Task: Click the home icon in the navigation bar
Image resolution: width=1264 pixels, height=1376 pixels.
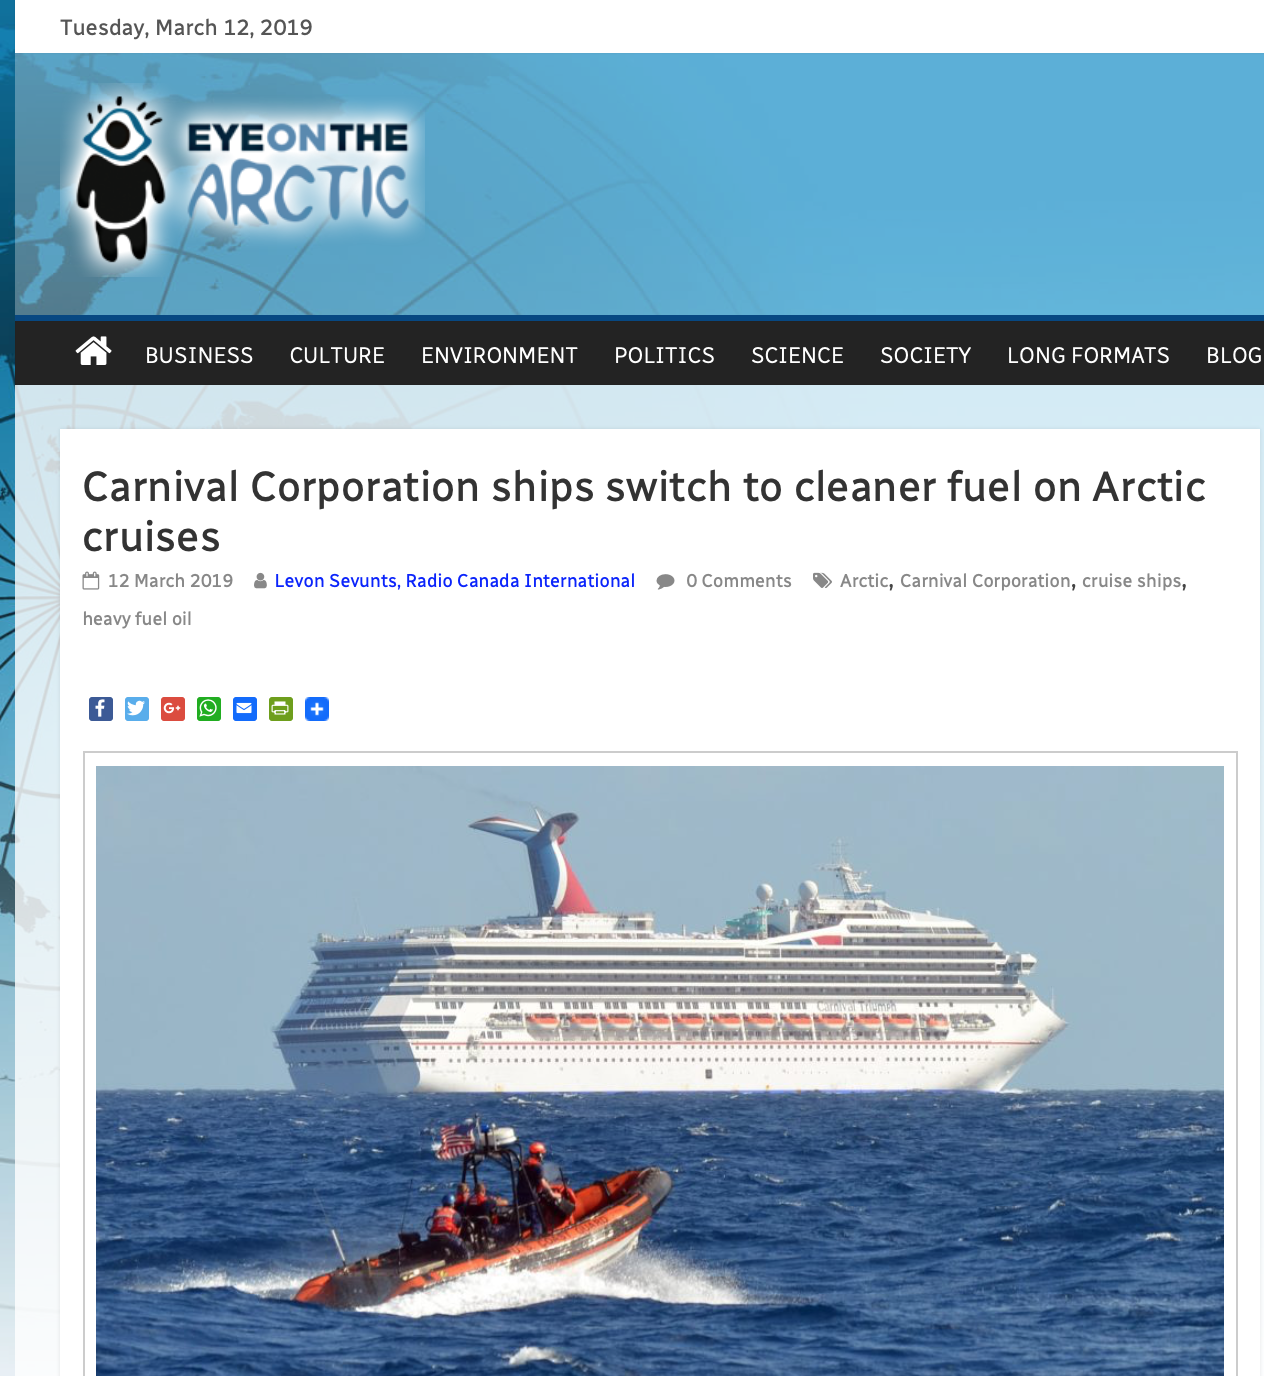Action: (93, 352)
